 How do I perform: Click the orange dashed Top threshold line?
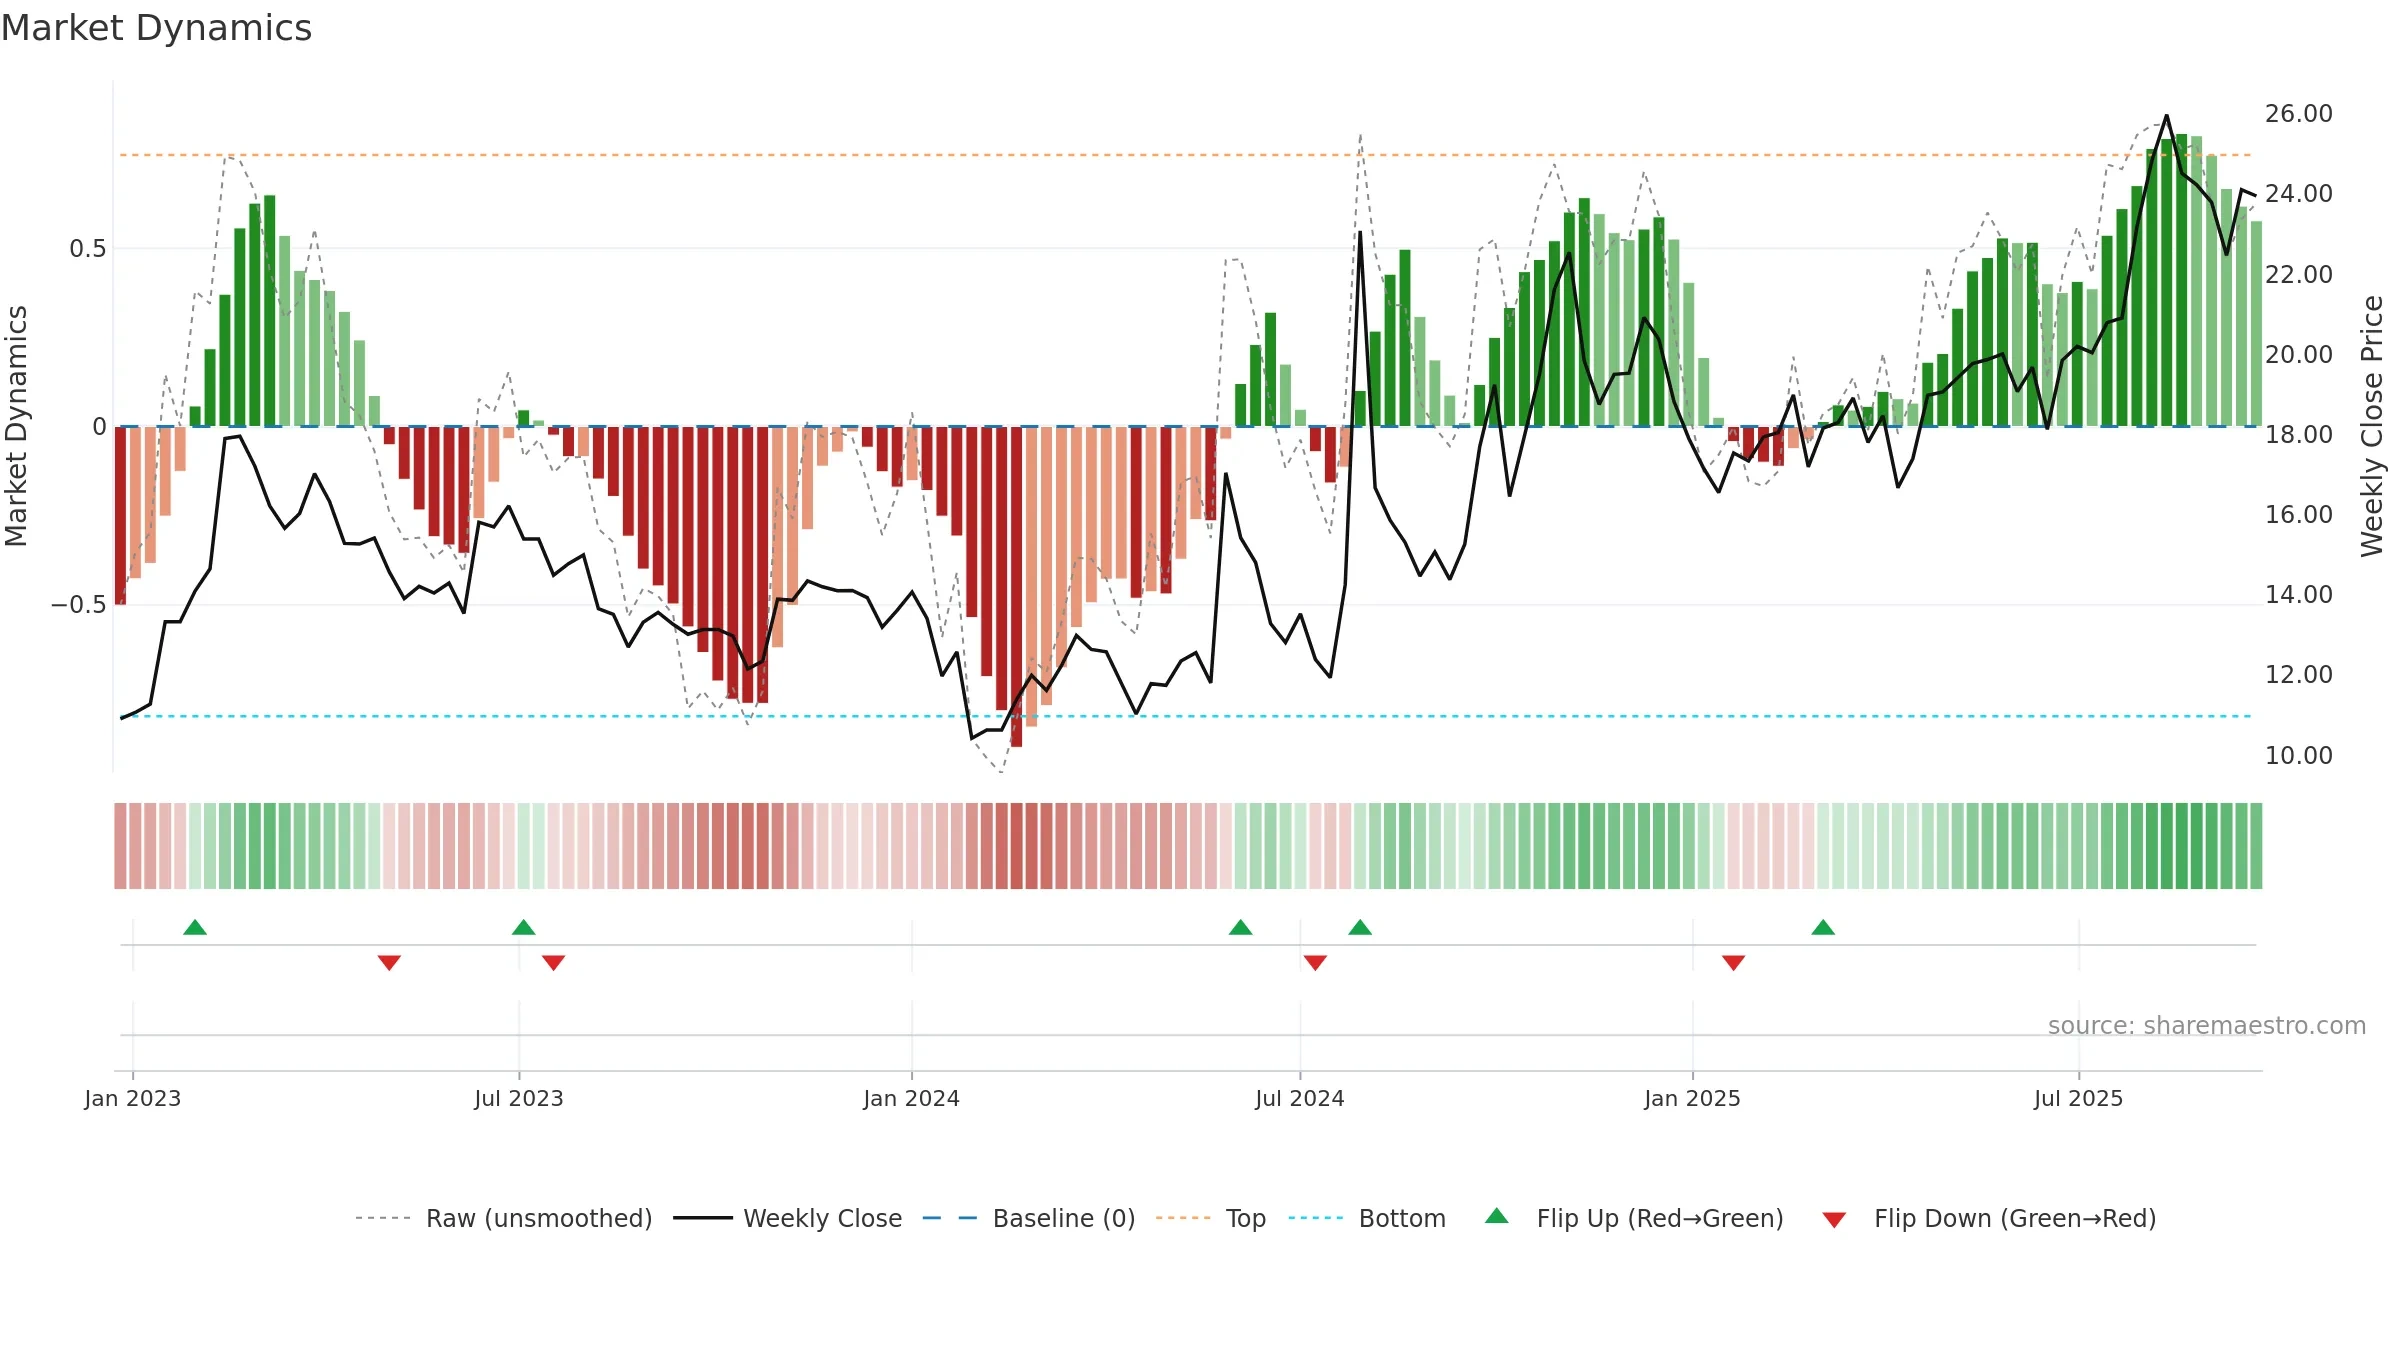1186,155
